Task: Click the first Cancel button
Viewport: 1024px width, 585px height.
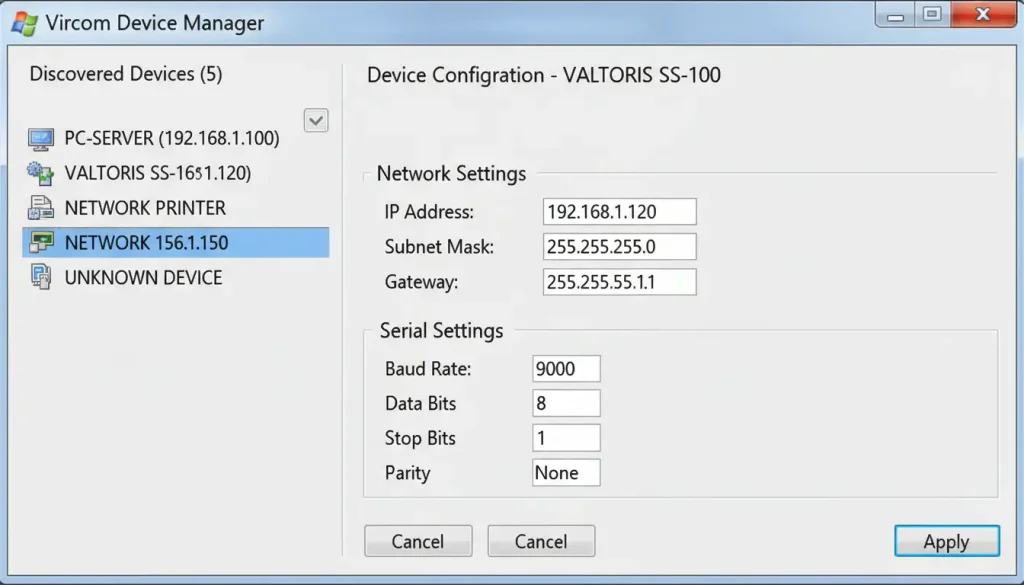Action: (x=418, y=541)
